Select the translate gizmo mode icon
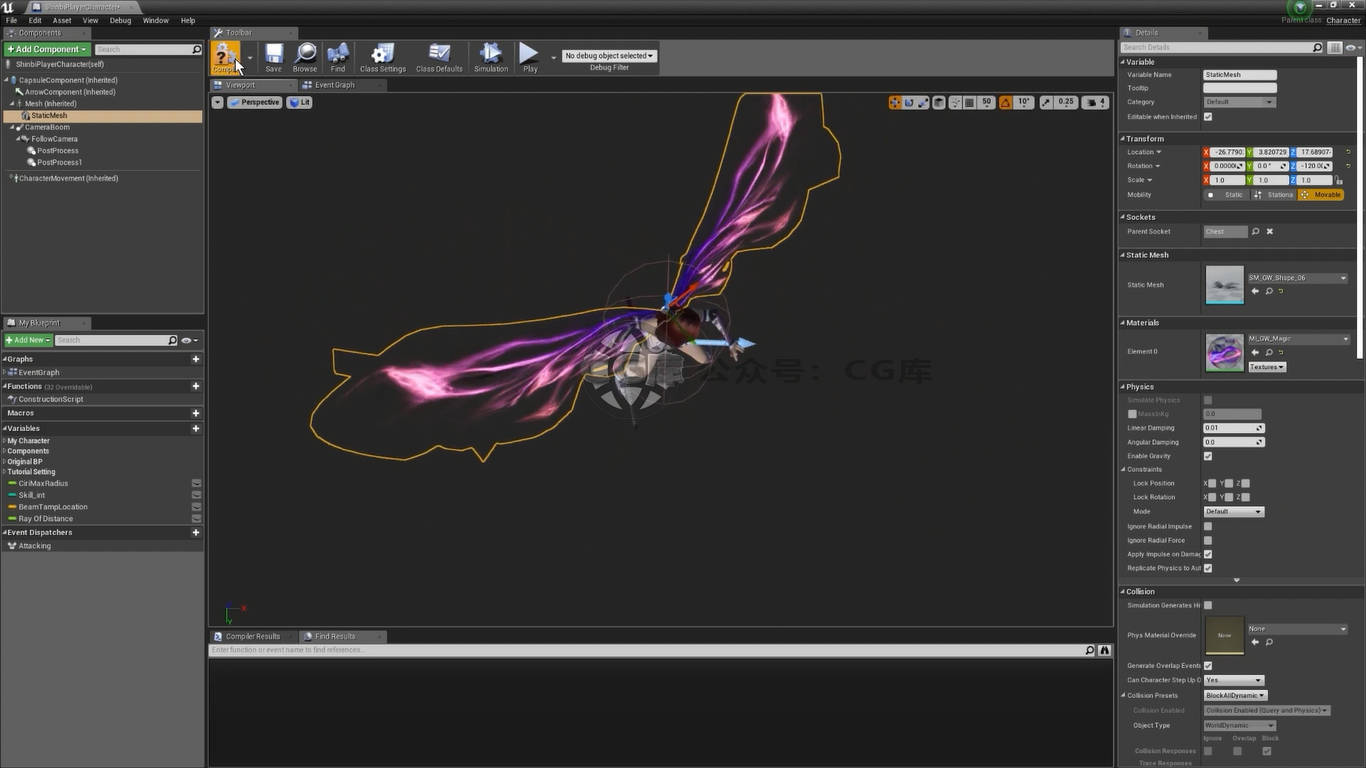Viewport: 1366px width, 768px height. 895,102
